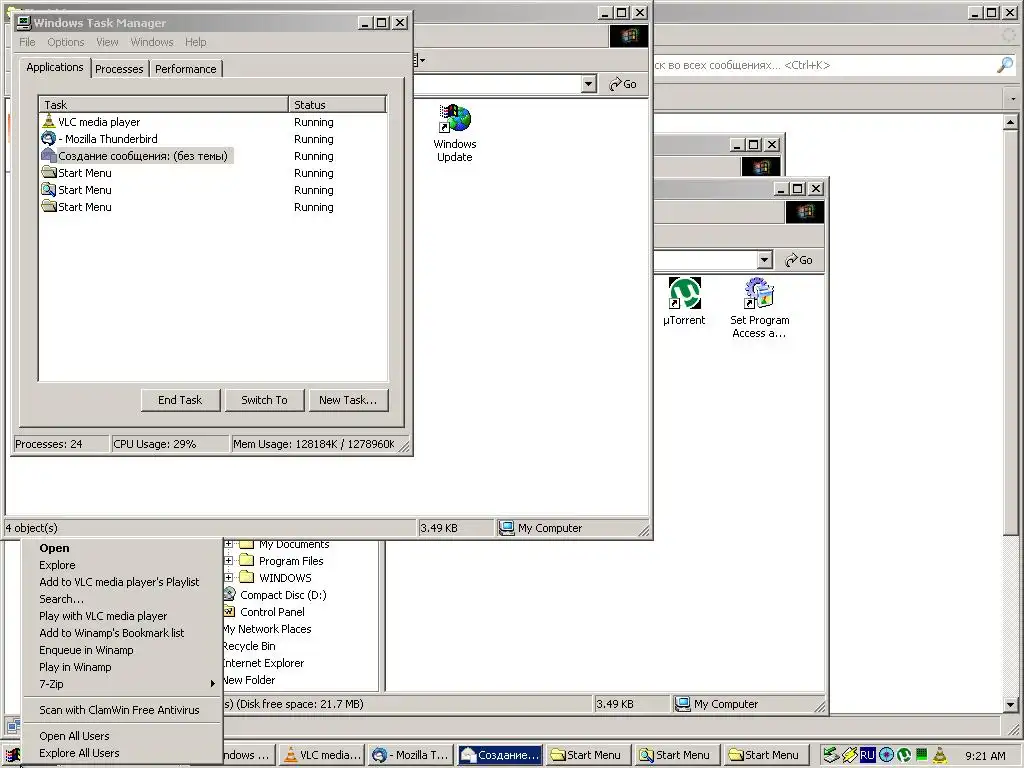Choose Enqueue in Winamp
This screenshot has width=1024, height=768.
(x=123, y=650)
